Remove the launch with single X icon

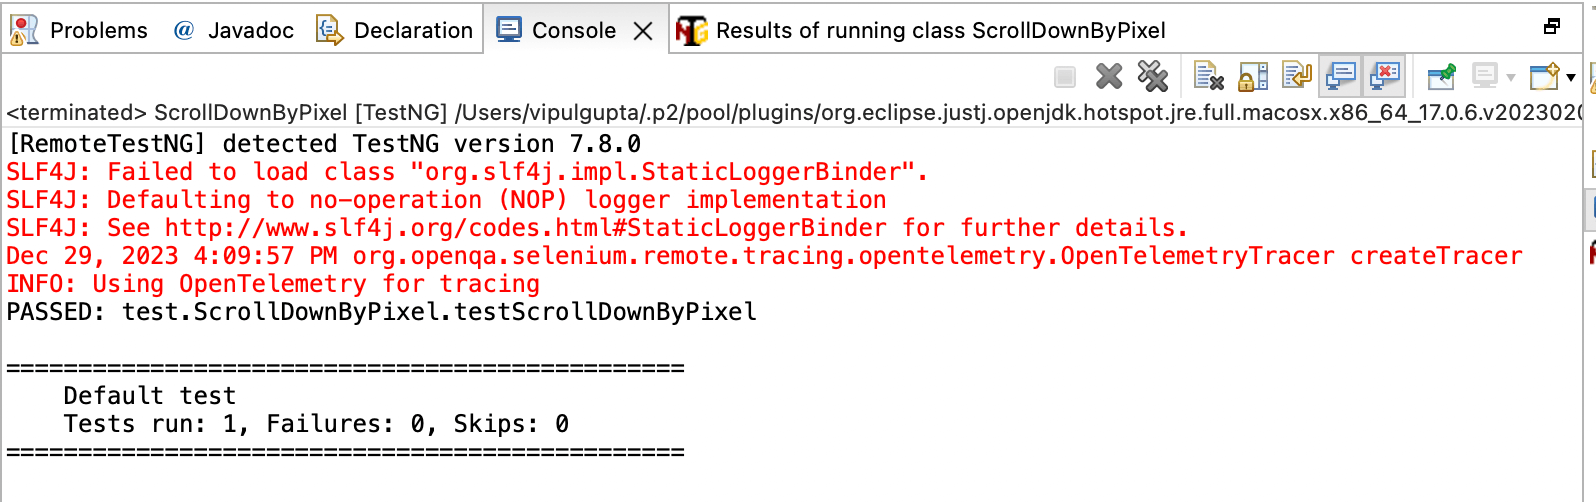[1109, 76]
